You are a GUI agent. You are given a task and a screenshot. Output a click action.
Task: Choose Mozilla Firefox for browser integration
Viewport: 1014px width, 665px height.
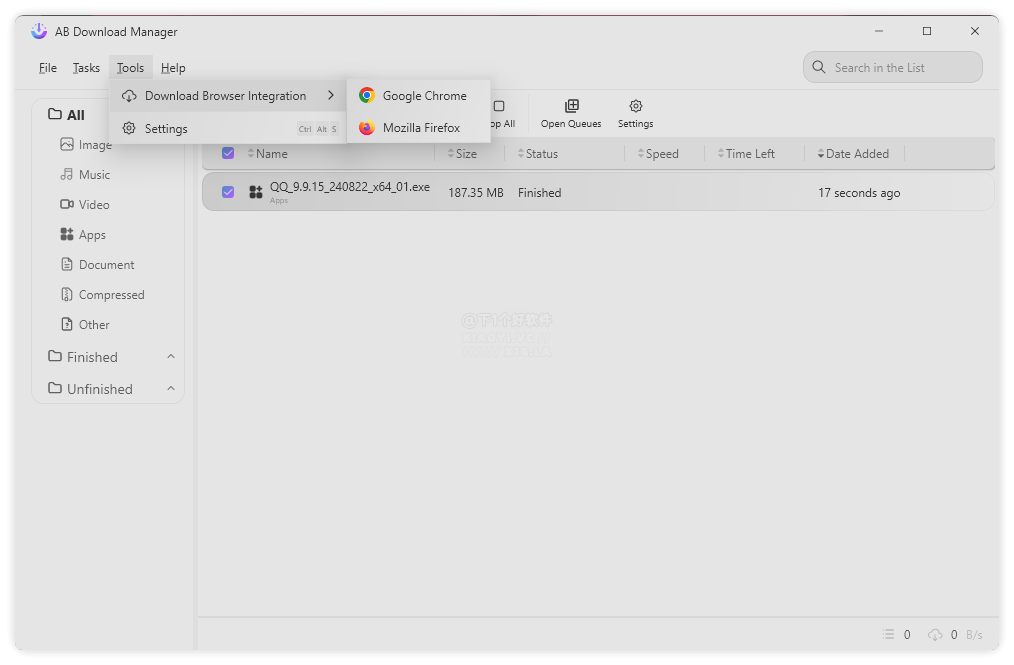click(418, 127)
